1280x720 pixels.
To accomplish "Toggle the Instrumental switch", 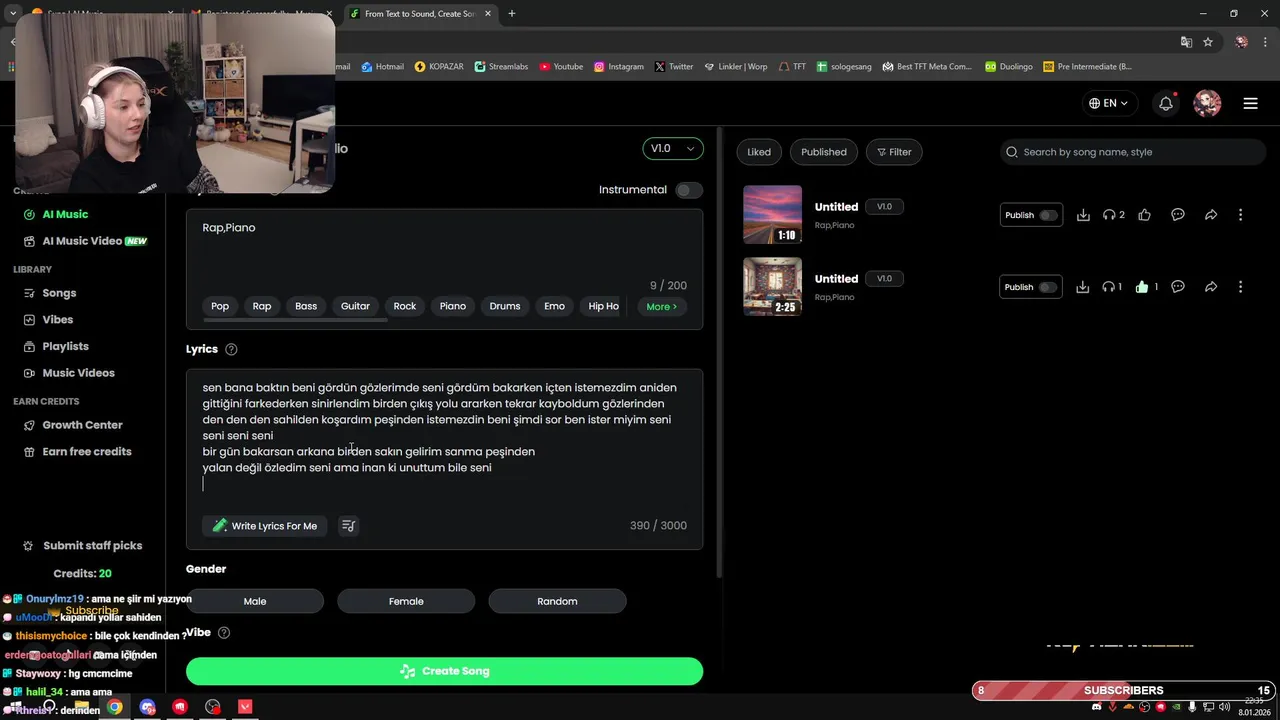I will (x=689, y=190).
